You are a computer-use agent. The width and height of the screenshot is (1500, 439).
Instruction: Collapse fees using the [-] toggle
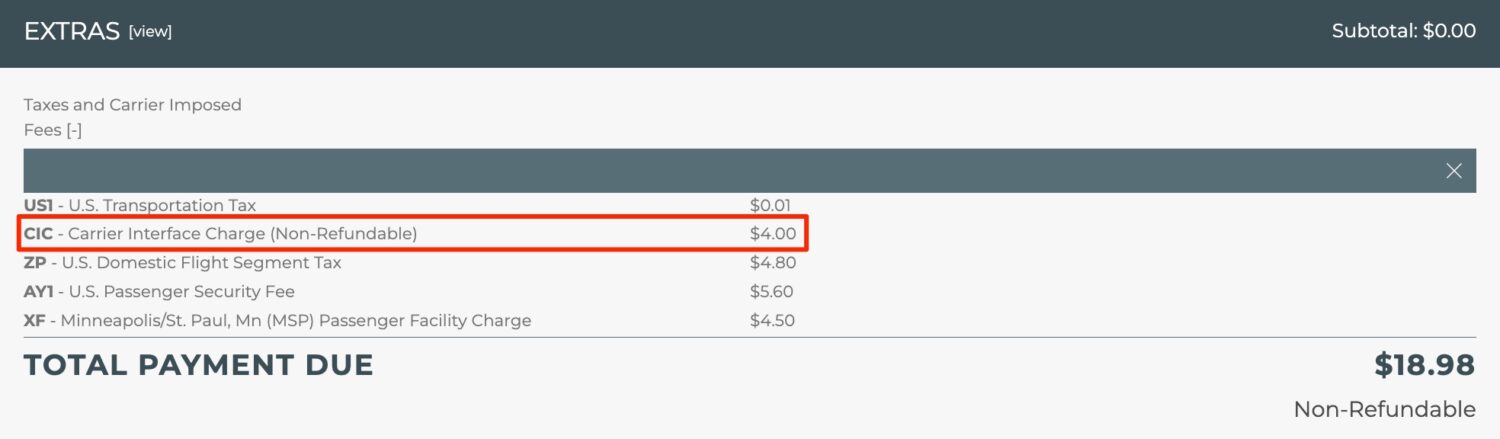point(74,130)
